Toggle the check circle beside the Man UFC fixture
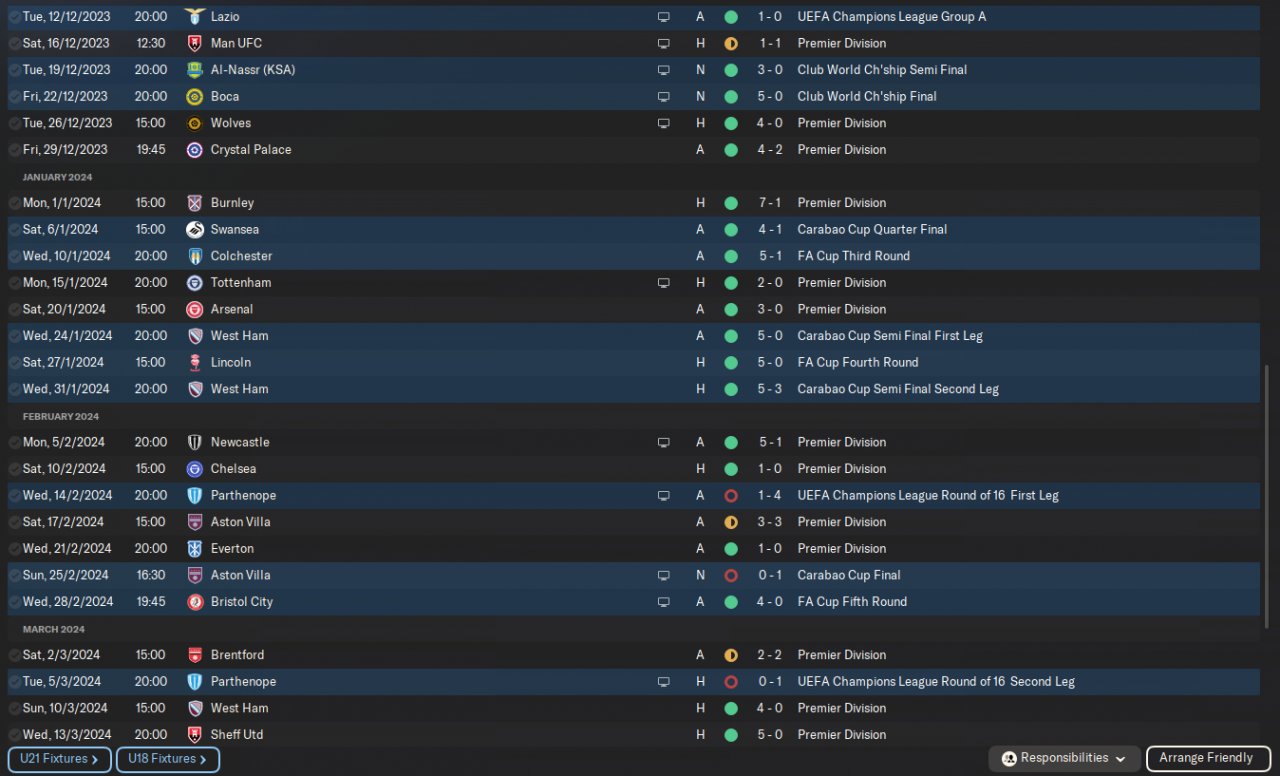1280x776 pixels. [x=14, y=44]
